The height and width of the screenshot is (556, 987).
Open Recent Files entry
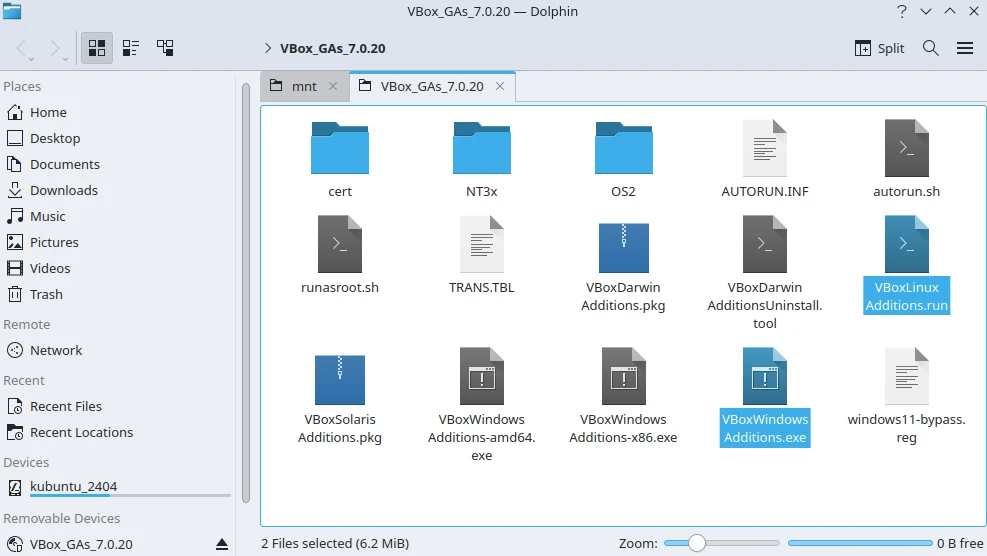pos(117,406)
